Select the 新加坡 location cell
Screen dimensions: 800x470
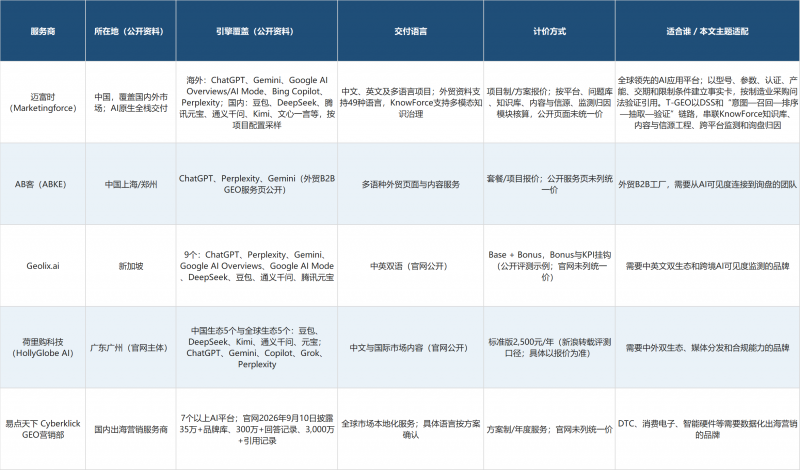pos(131,266)
